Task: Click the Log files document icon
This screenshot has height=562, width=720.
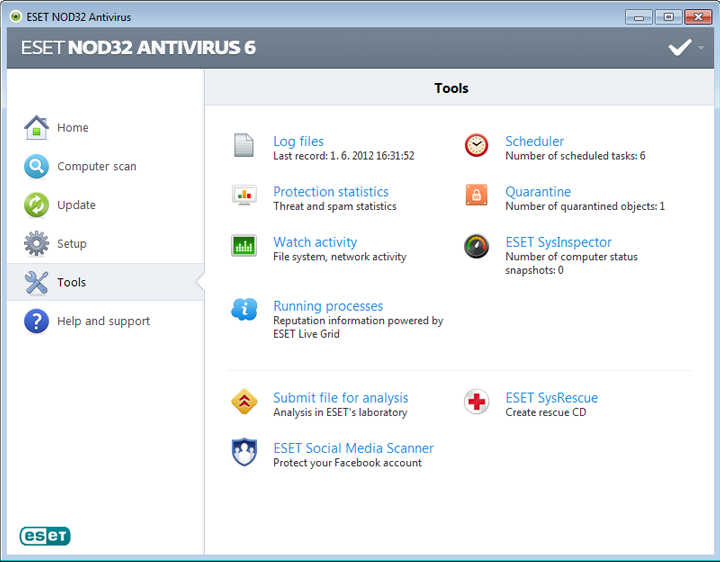Action: (x=244, y=145)
